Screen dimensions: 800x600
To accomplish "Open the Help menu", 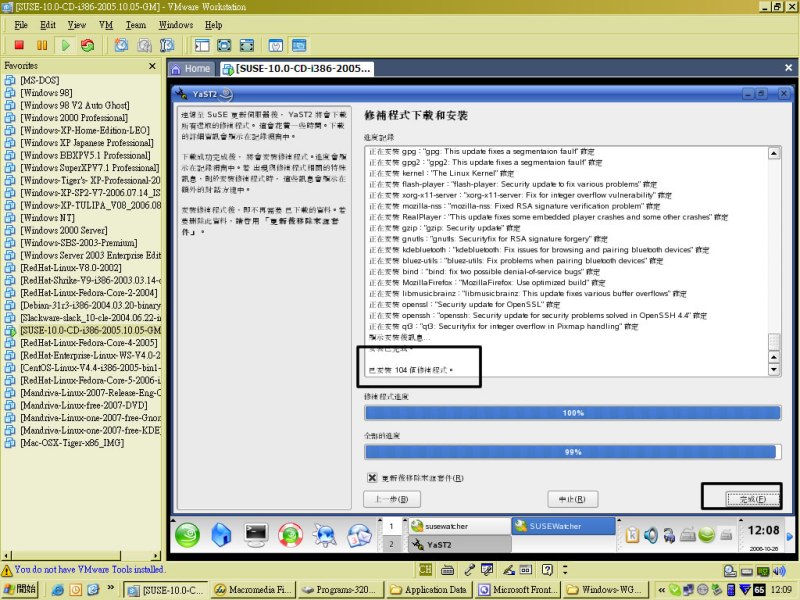I will (213, 25).
